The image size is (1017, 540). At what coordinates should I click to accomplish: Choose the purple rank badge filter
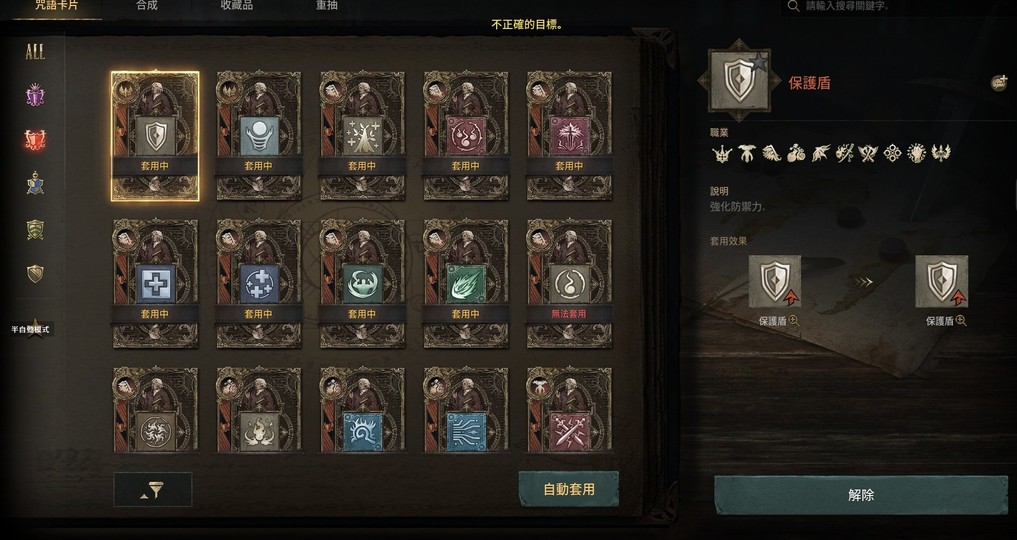point(35,95)
